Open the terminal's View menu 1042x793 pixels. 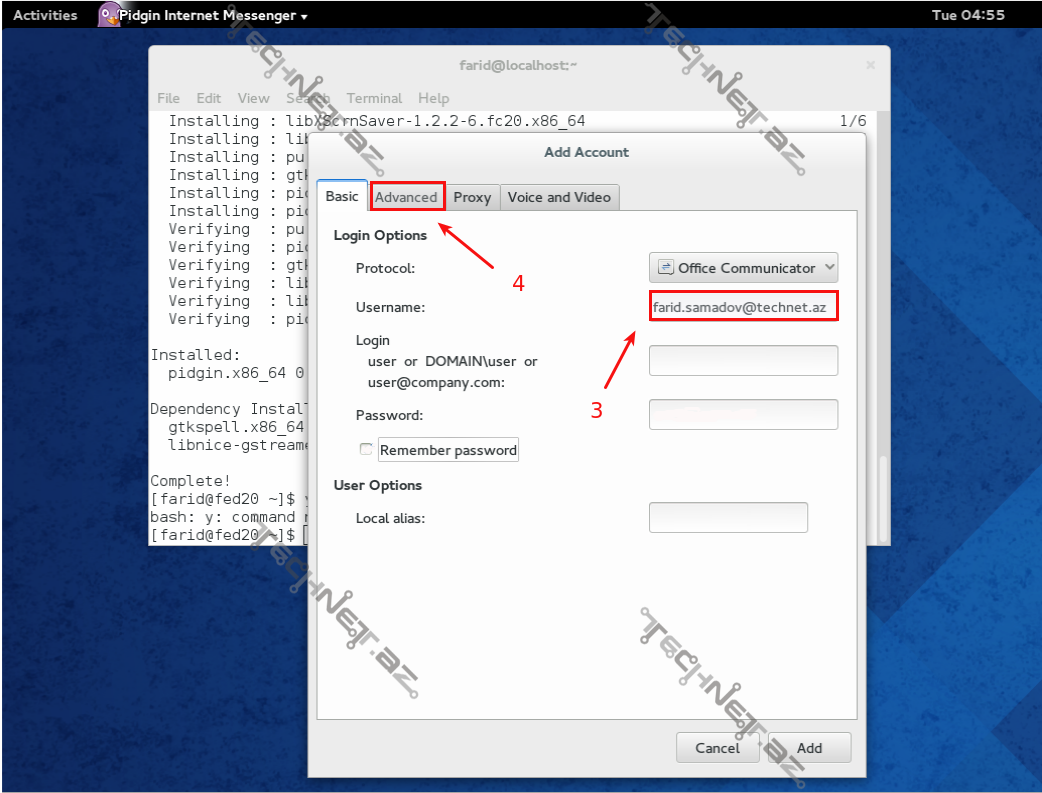click(253, 98)
